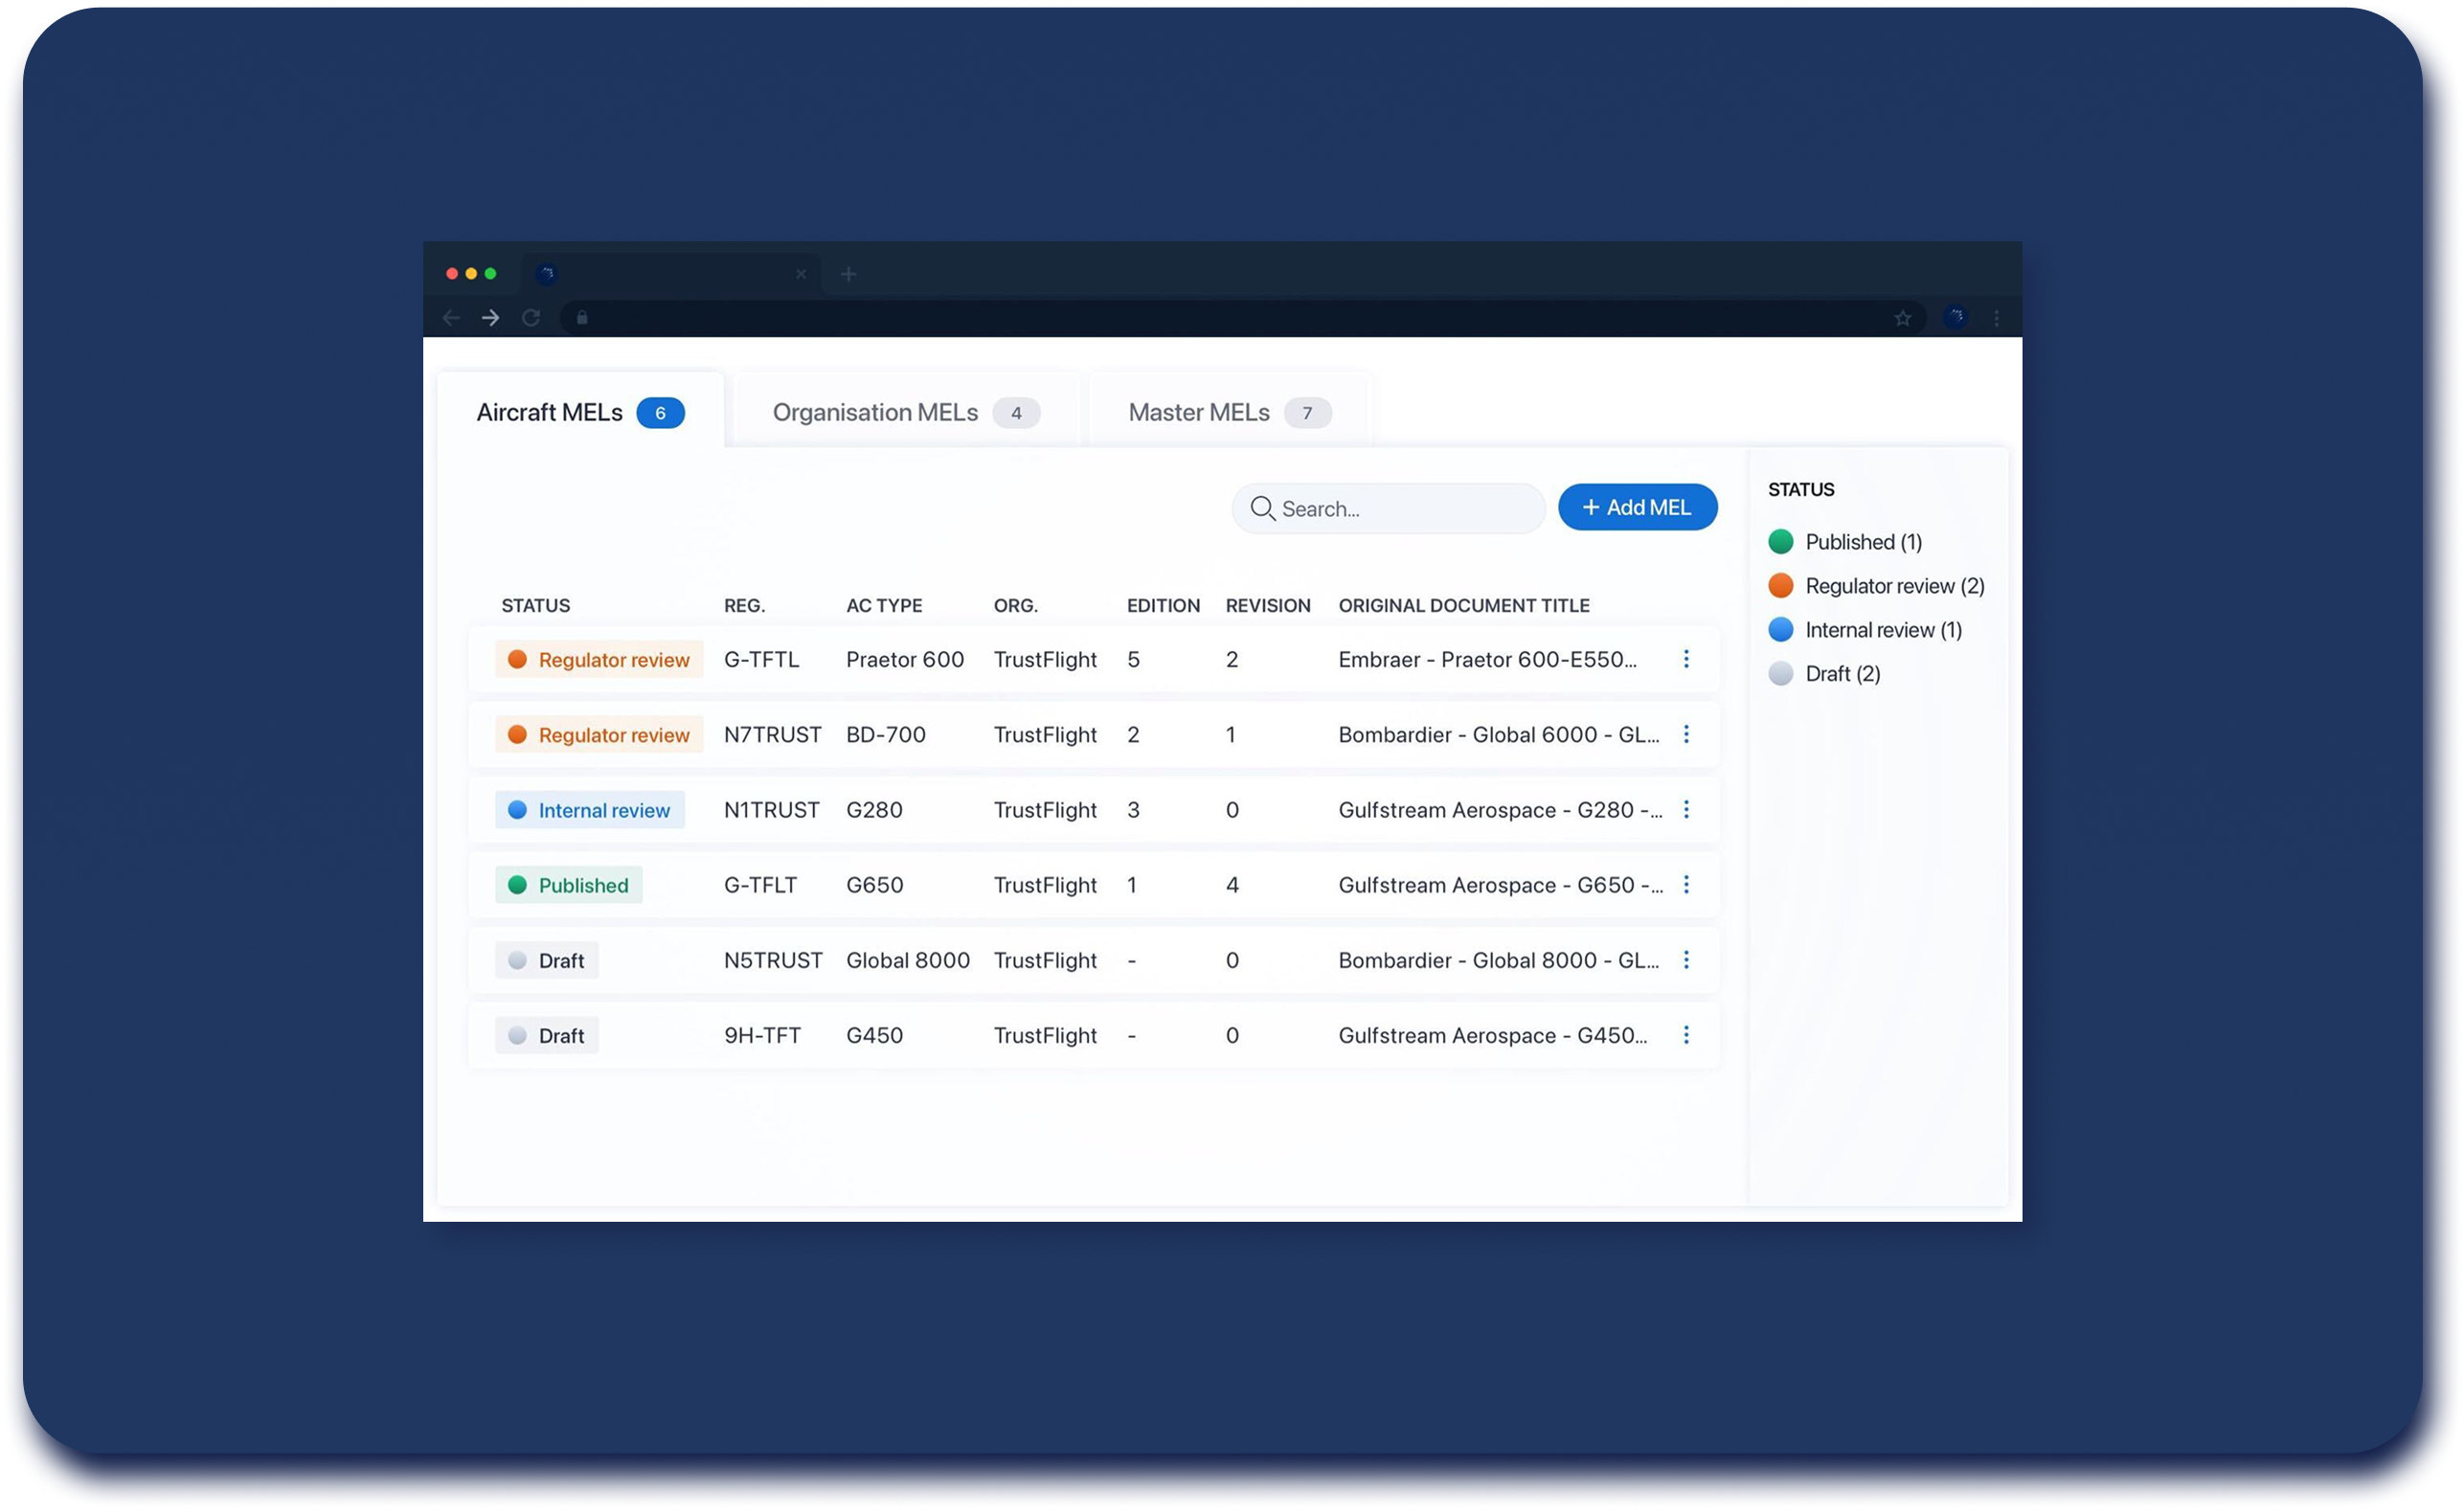This screenshot has width=2464, height=1510.
Task: Open a new browser tab
Action: (x=848, y=274)
